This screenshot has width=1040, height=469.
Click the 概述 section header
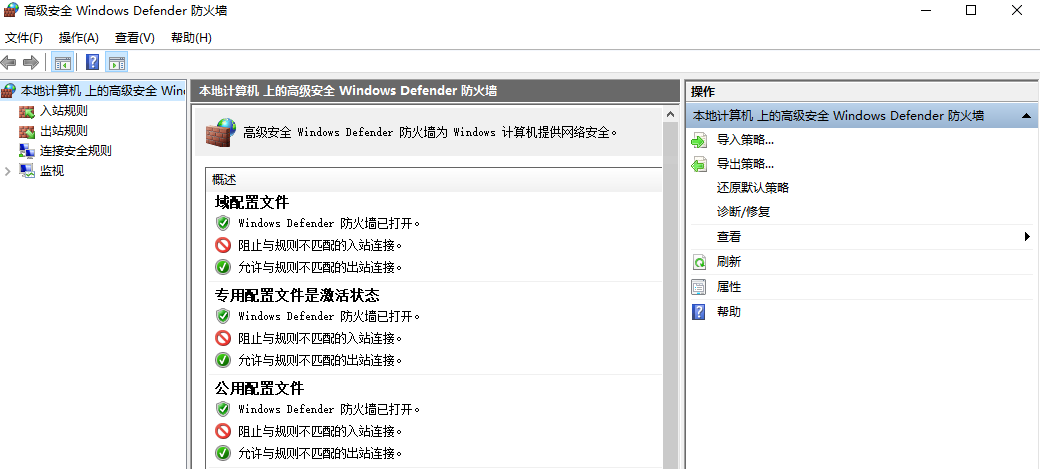[x=224, y=180]
